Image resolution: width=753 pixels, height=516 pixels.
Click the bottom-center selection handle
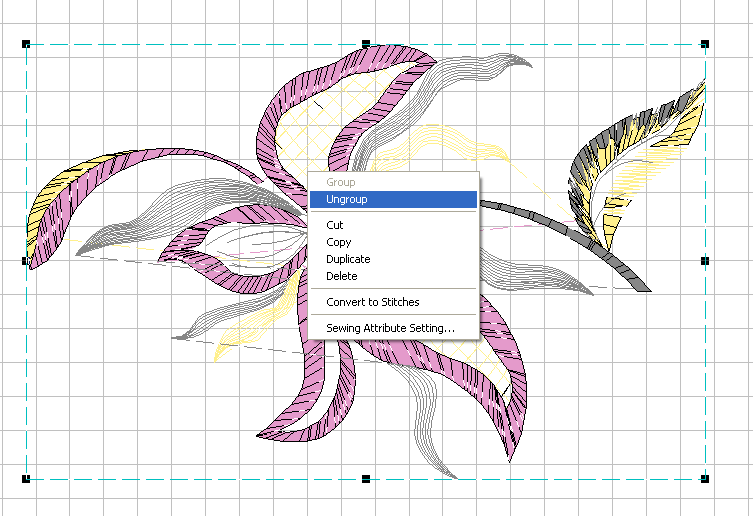(366, 478)
